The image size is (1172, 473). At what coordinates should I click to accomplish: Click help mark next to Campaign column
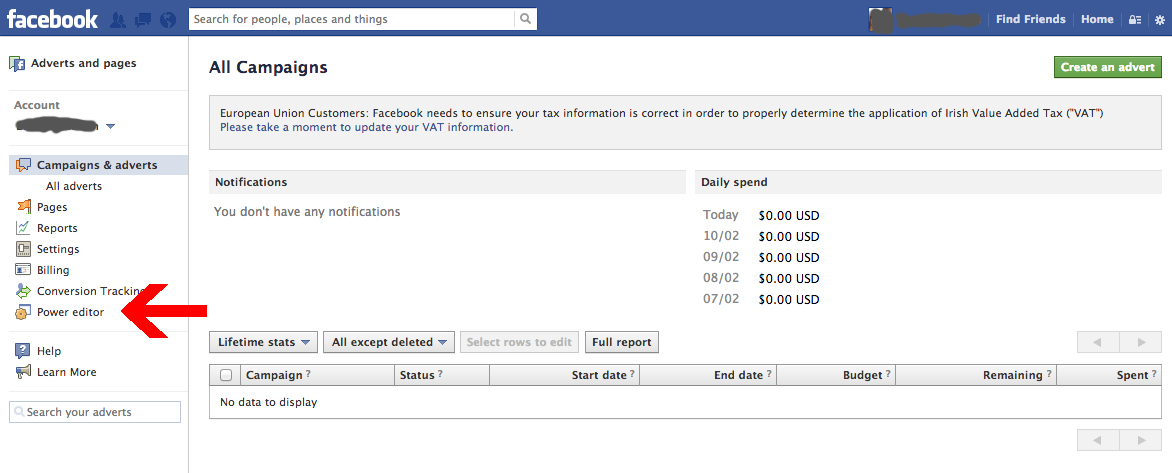coord(308,374)
